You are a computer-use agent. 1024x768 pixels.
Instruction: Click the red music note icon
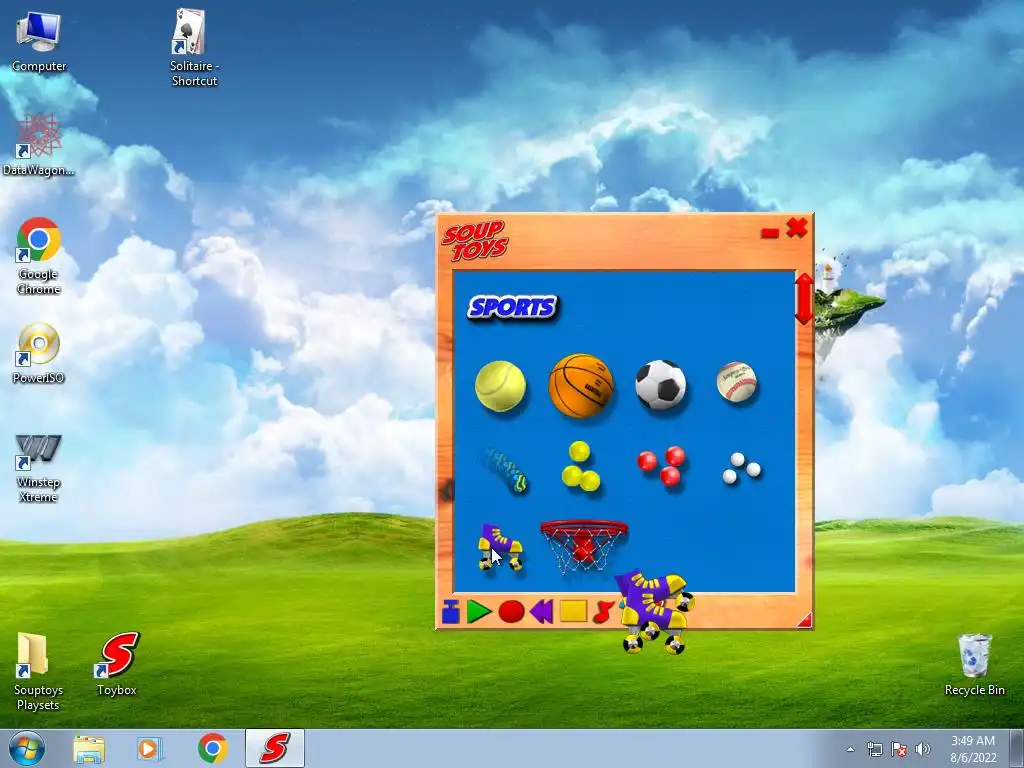point(603,612)
